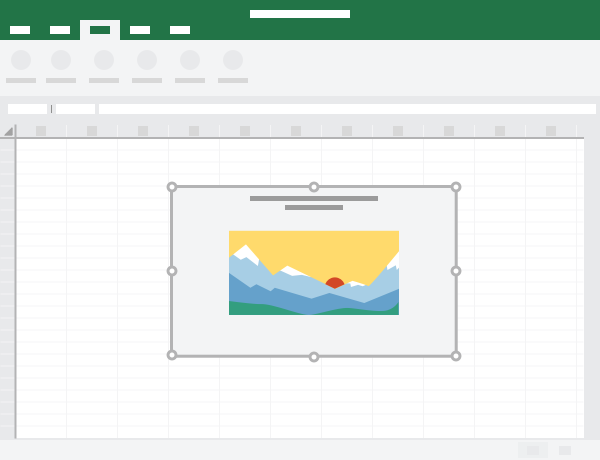Viewport: 600px width, 460px height.
Task: Click the small field beside the Name Box
Action: 75,109
